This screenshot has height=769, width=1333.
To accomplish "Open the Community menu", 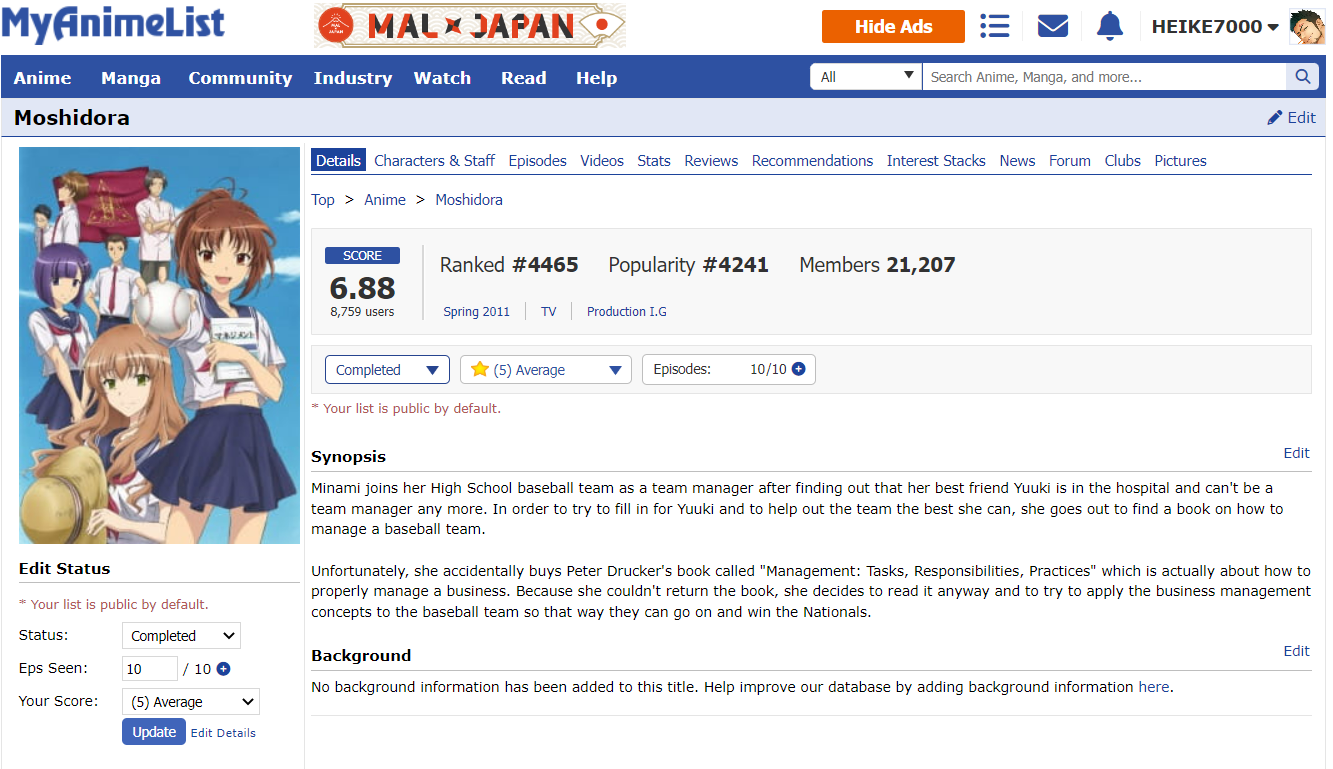I will [240, 78].
